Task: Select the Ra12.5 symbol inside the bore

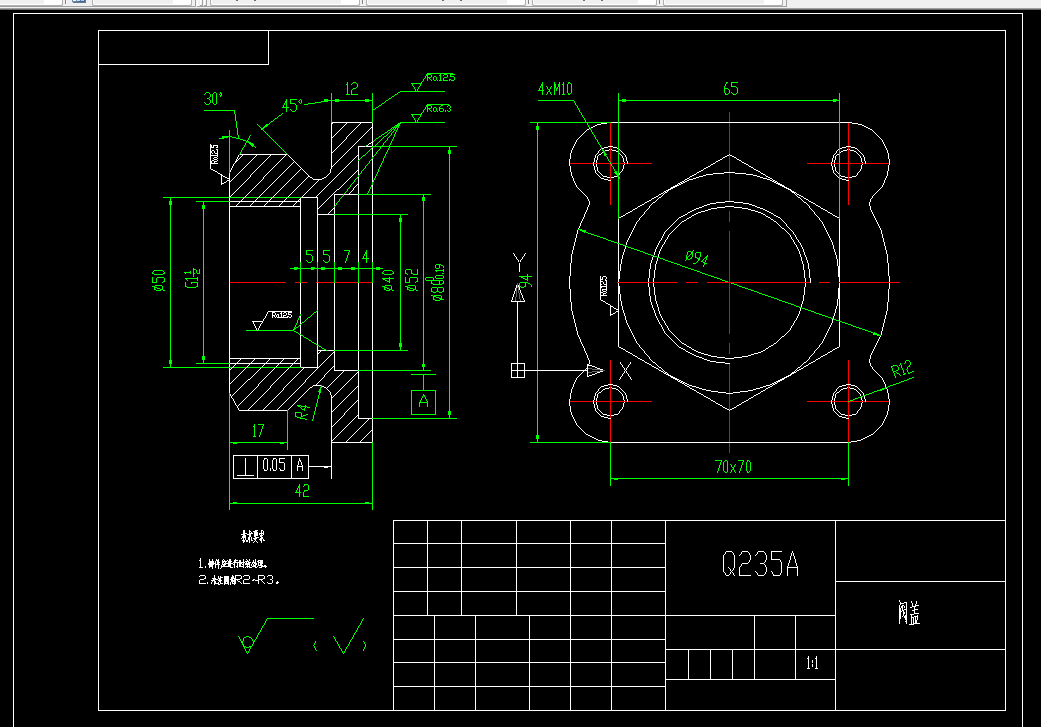Action: (x=273, y=320)
